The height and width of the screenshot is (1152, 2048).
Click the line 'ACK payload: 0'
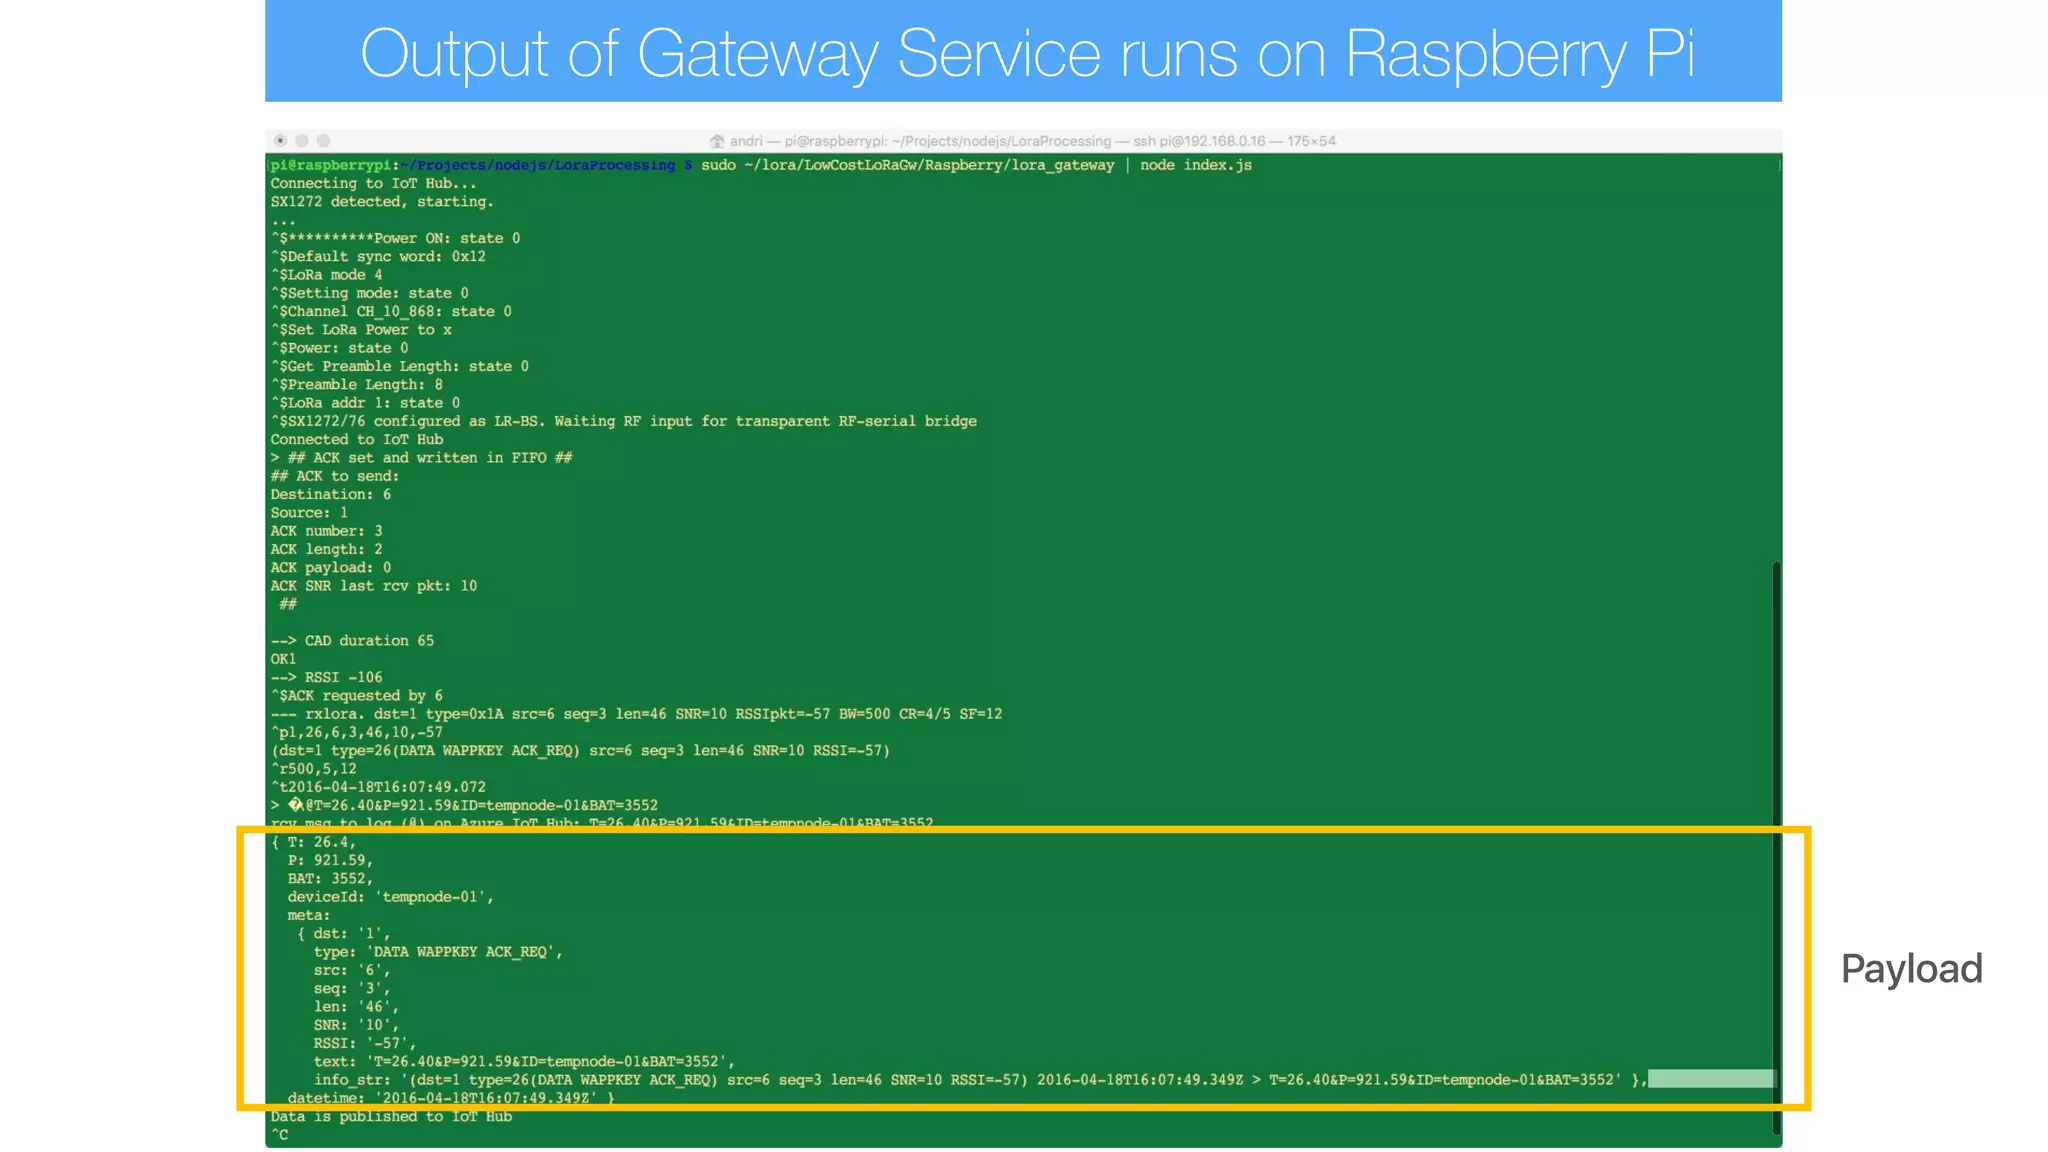[331, 568]
